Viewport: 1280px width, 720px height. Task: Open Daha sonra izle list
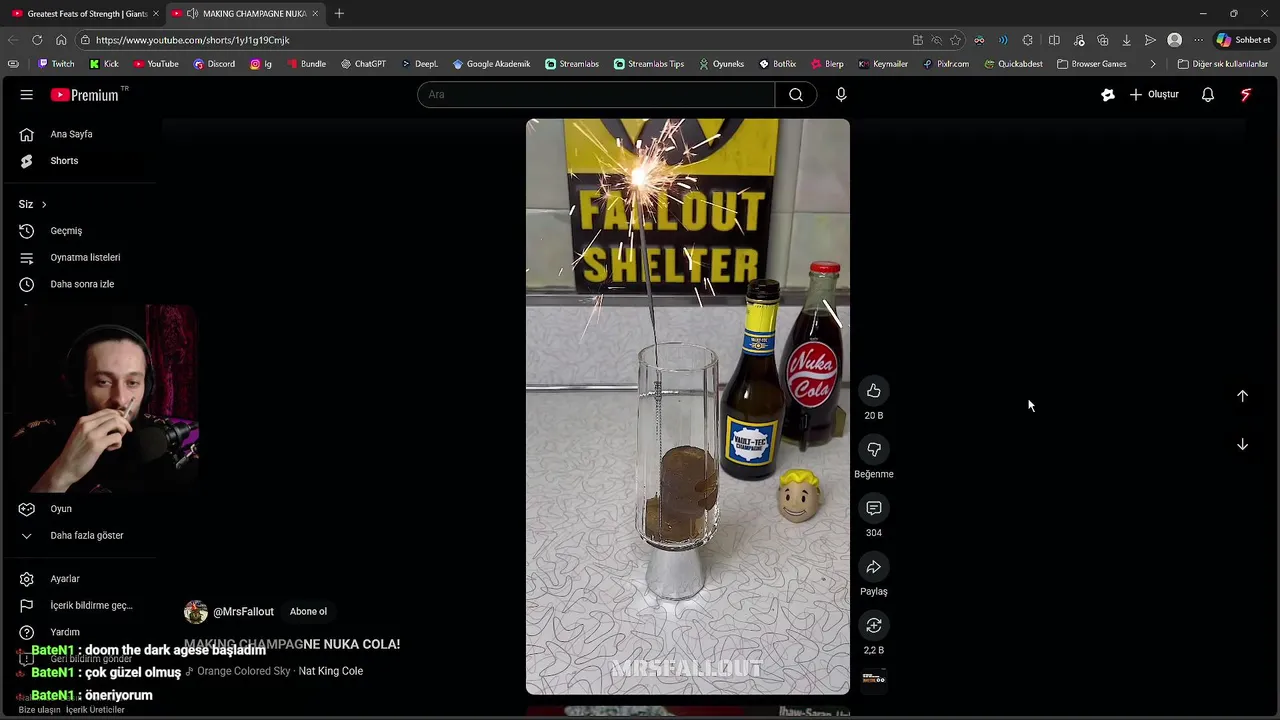80,285
